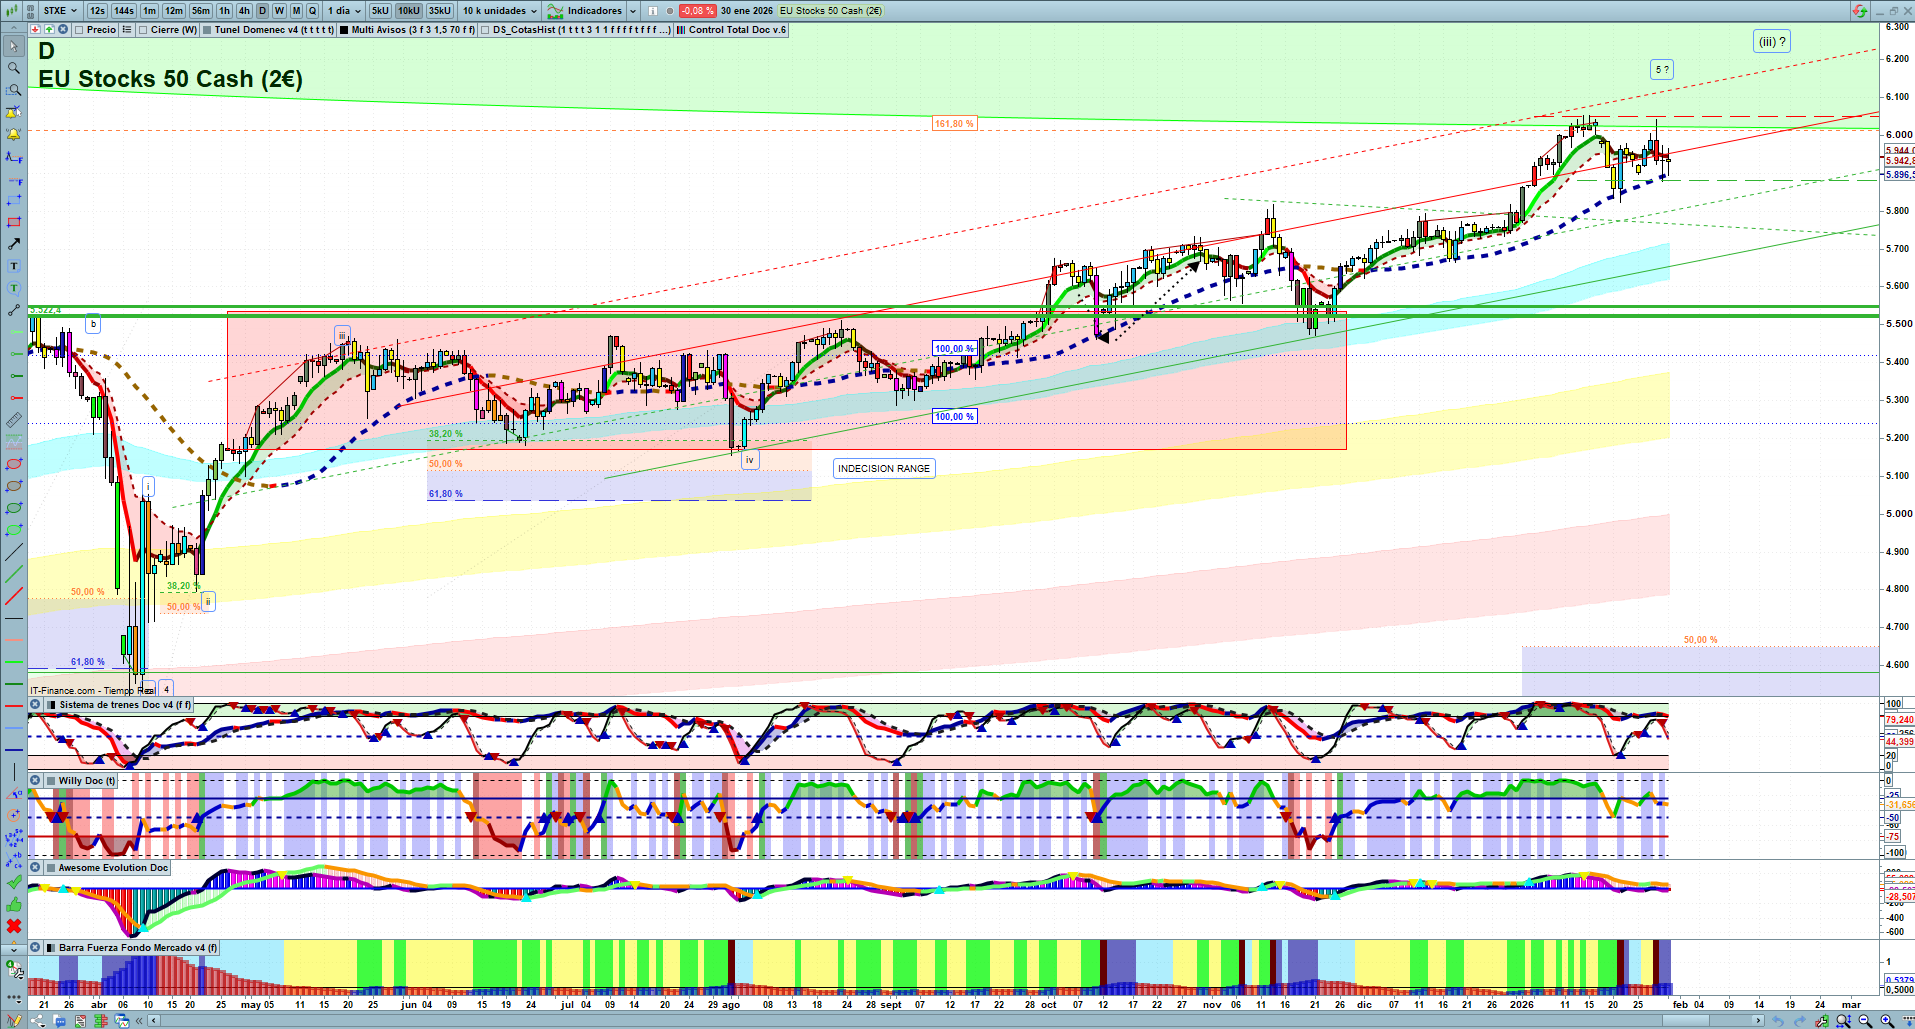Click the Sistema de trenes Doc v4 label

pyautogui.click(x=125, y=705)
